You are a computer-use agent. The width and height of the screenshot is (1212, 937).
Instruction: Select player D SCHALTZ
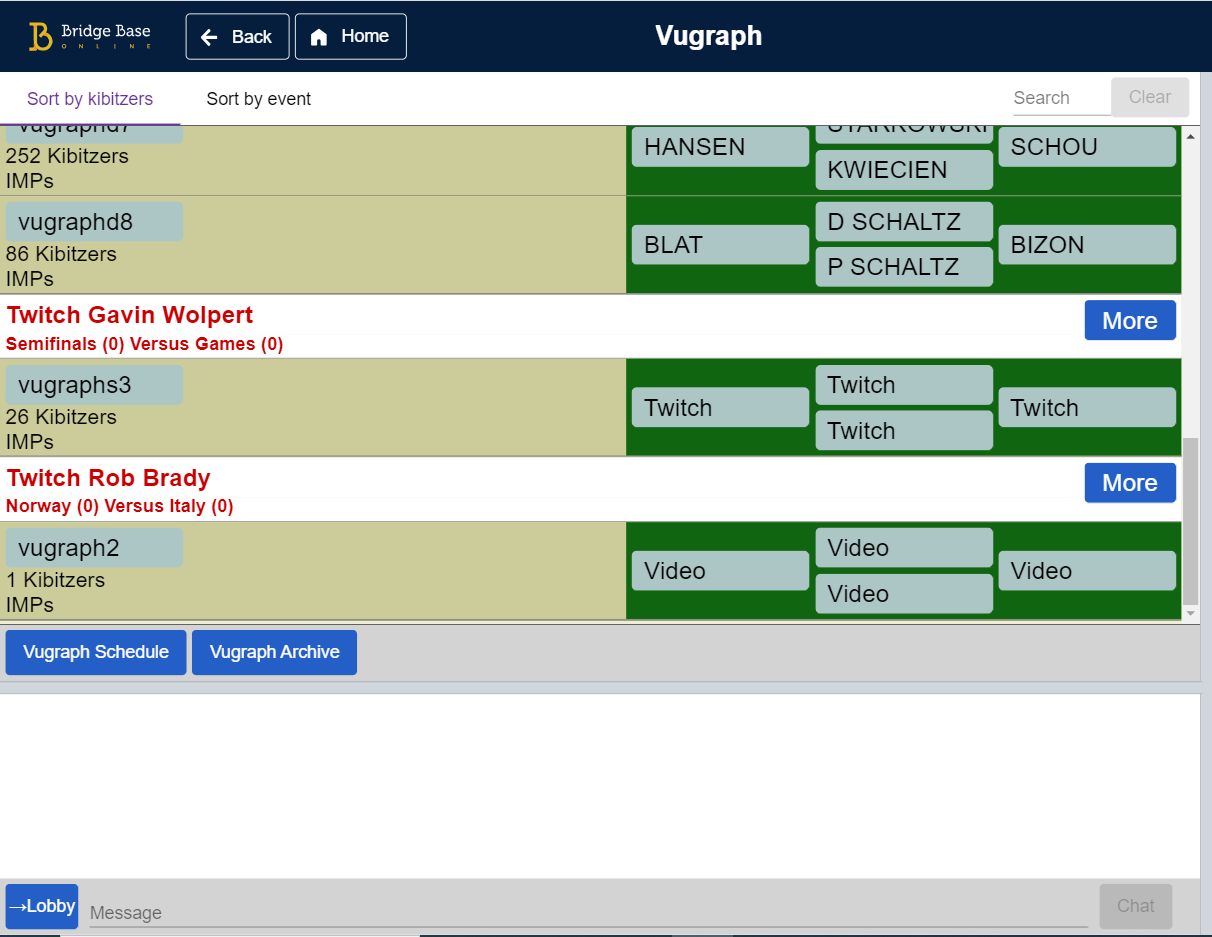(903, 221)
